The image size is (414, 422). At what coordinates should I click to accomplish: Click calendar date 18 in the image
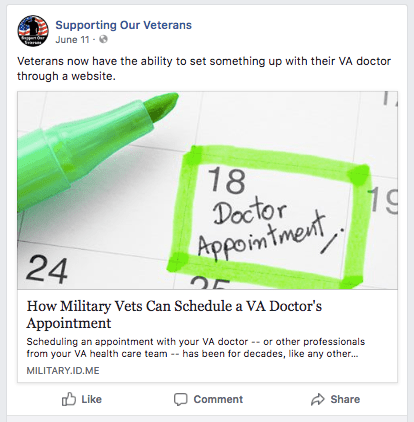(x=227, y=180)
